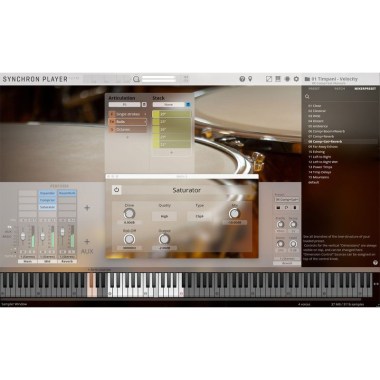Toggle the Saturator effect slot in mixer
Screen dimensions: 380x380
47,207
